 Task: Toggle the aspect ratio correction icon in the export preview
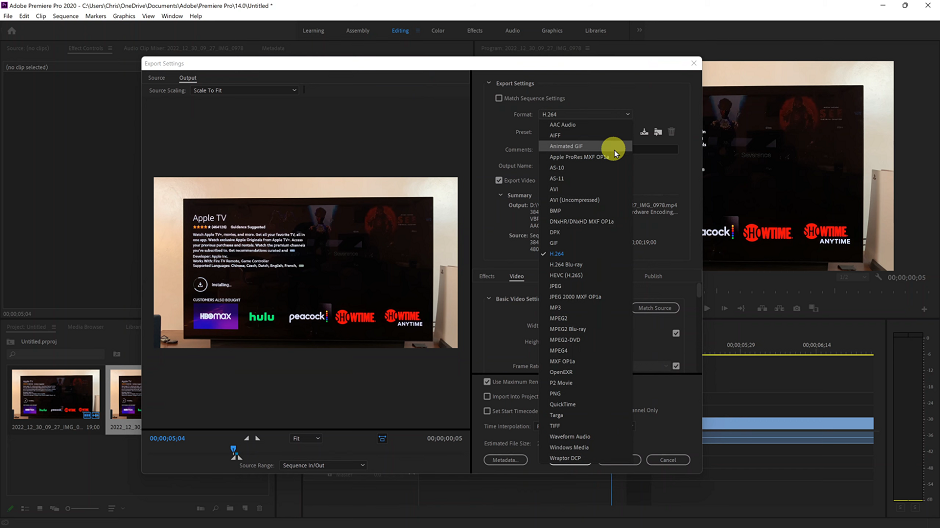pyautogui.click(x=382, y=439)
